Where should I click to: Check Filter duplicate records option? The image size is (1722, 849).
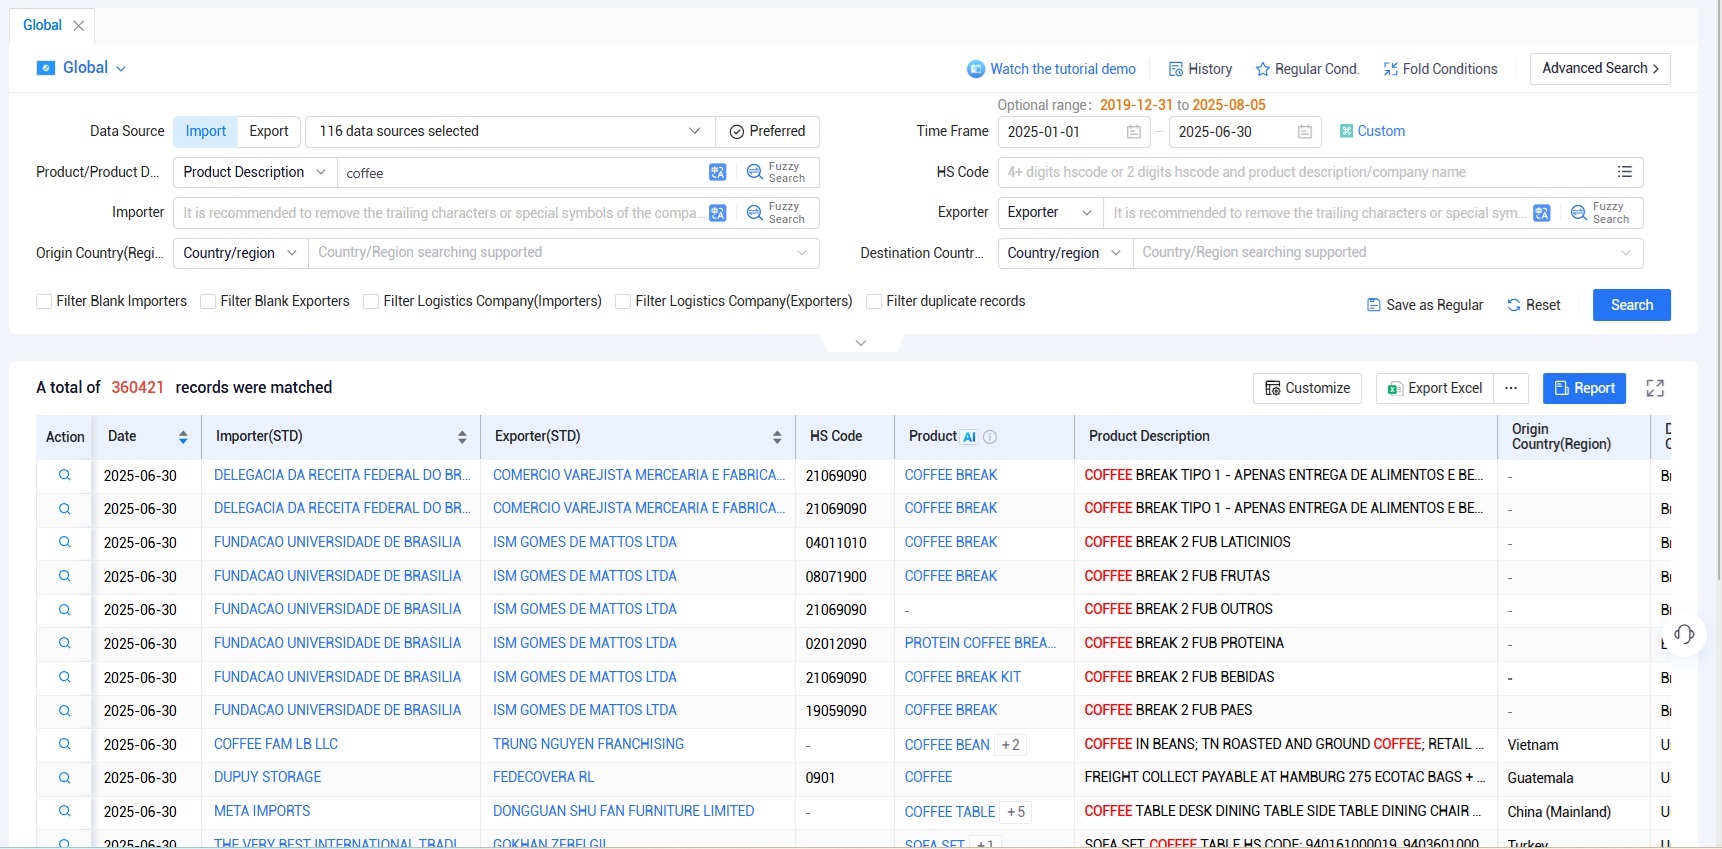click(874, 302)
